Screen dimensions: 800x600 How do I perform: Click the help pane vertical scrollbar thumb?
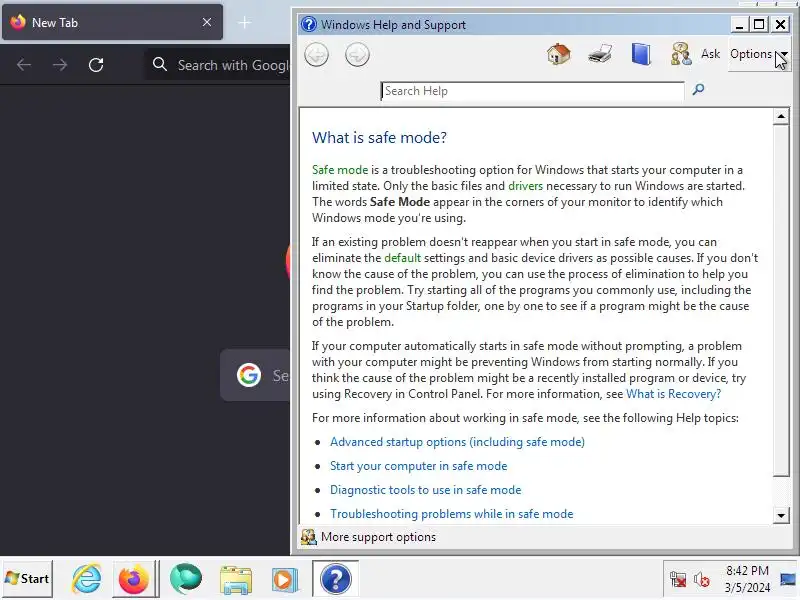tap(781, 301)
